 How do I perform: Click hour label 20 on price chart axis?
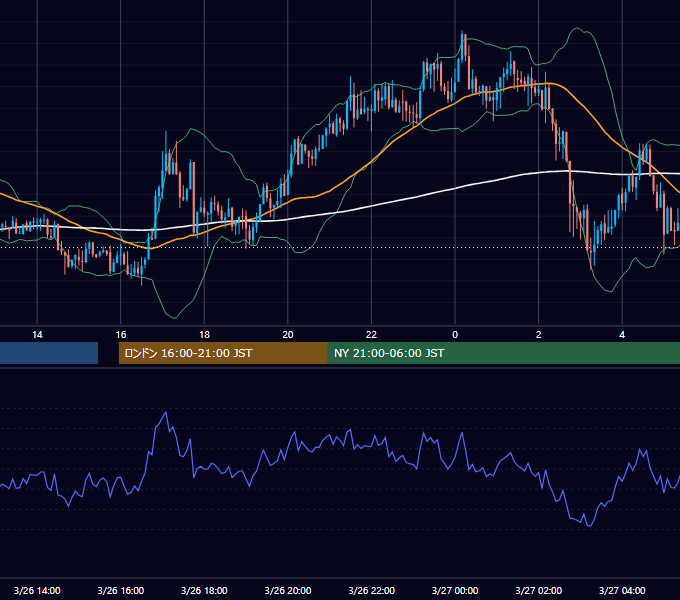tap(288, 335)
